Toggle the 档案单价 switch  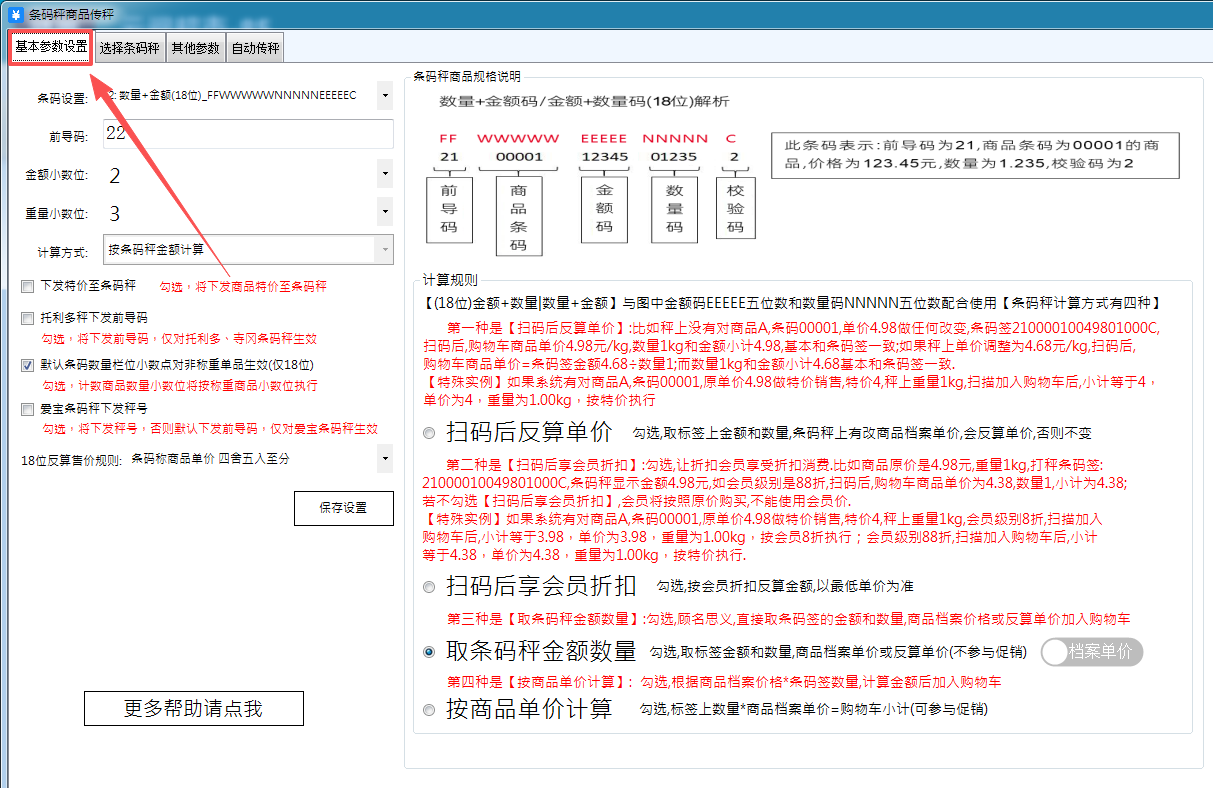1091,652
